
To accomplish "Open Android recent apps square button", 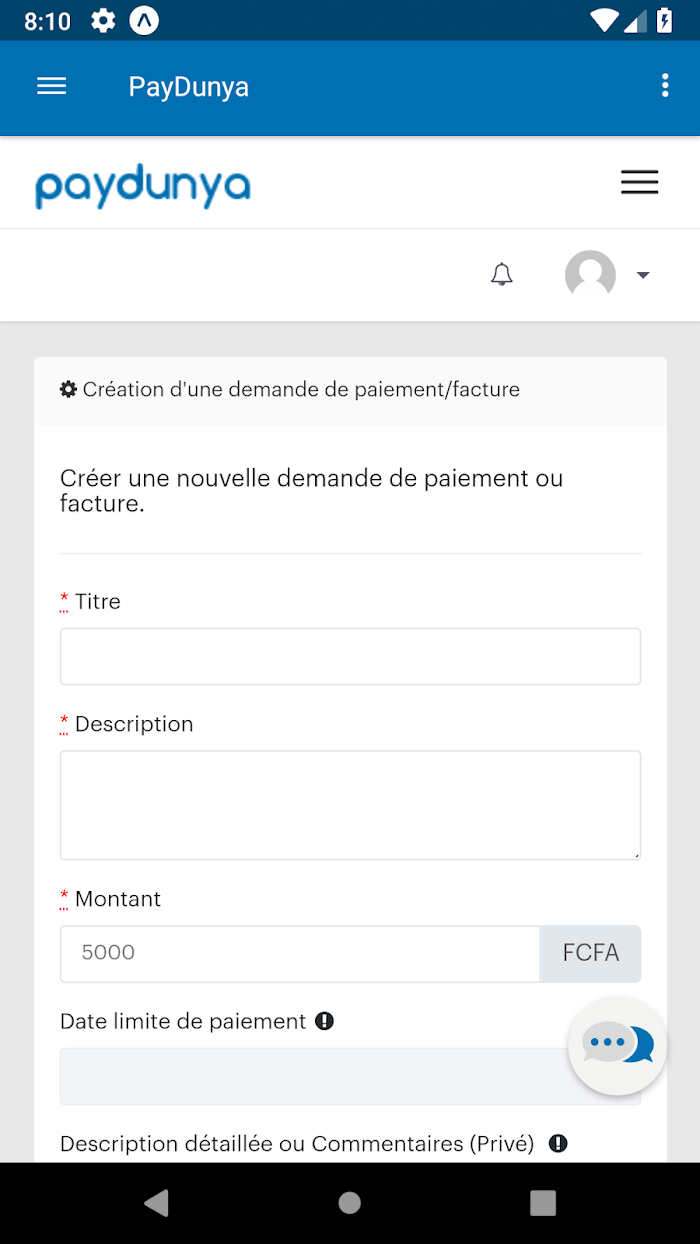I will 542,1203.
